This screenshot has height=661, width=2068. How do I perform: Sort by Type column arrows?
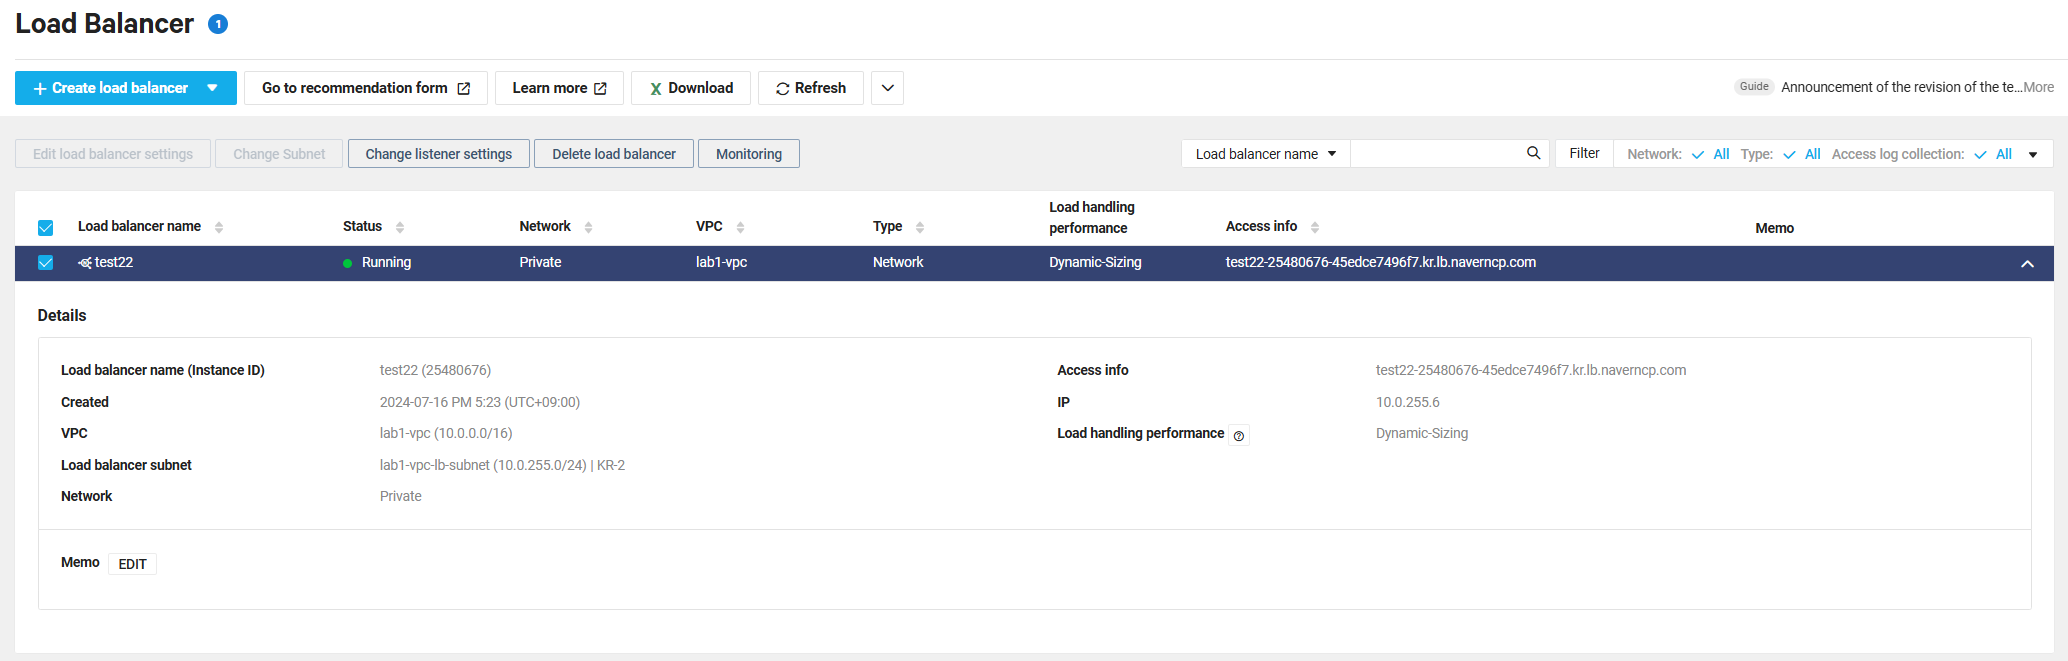920,227
